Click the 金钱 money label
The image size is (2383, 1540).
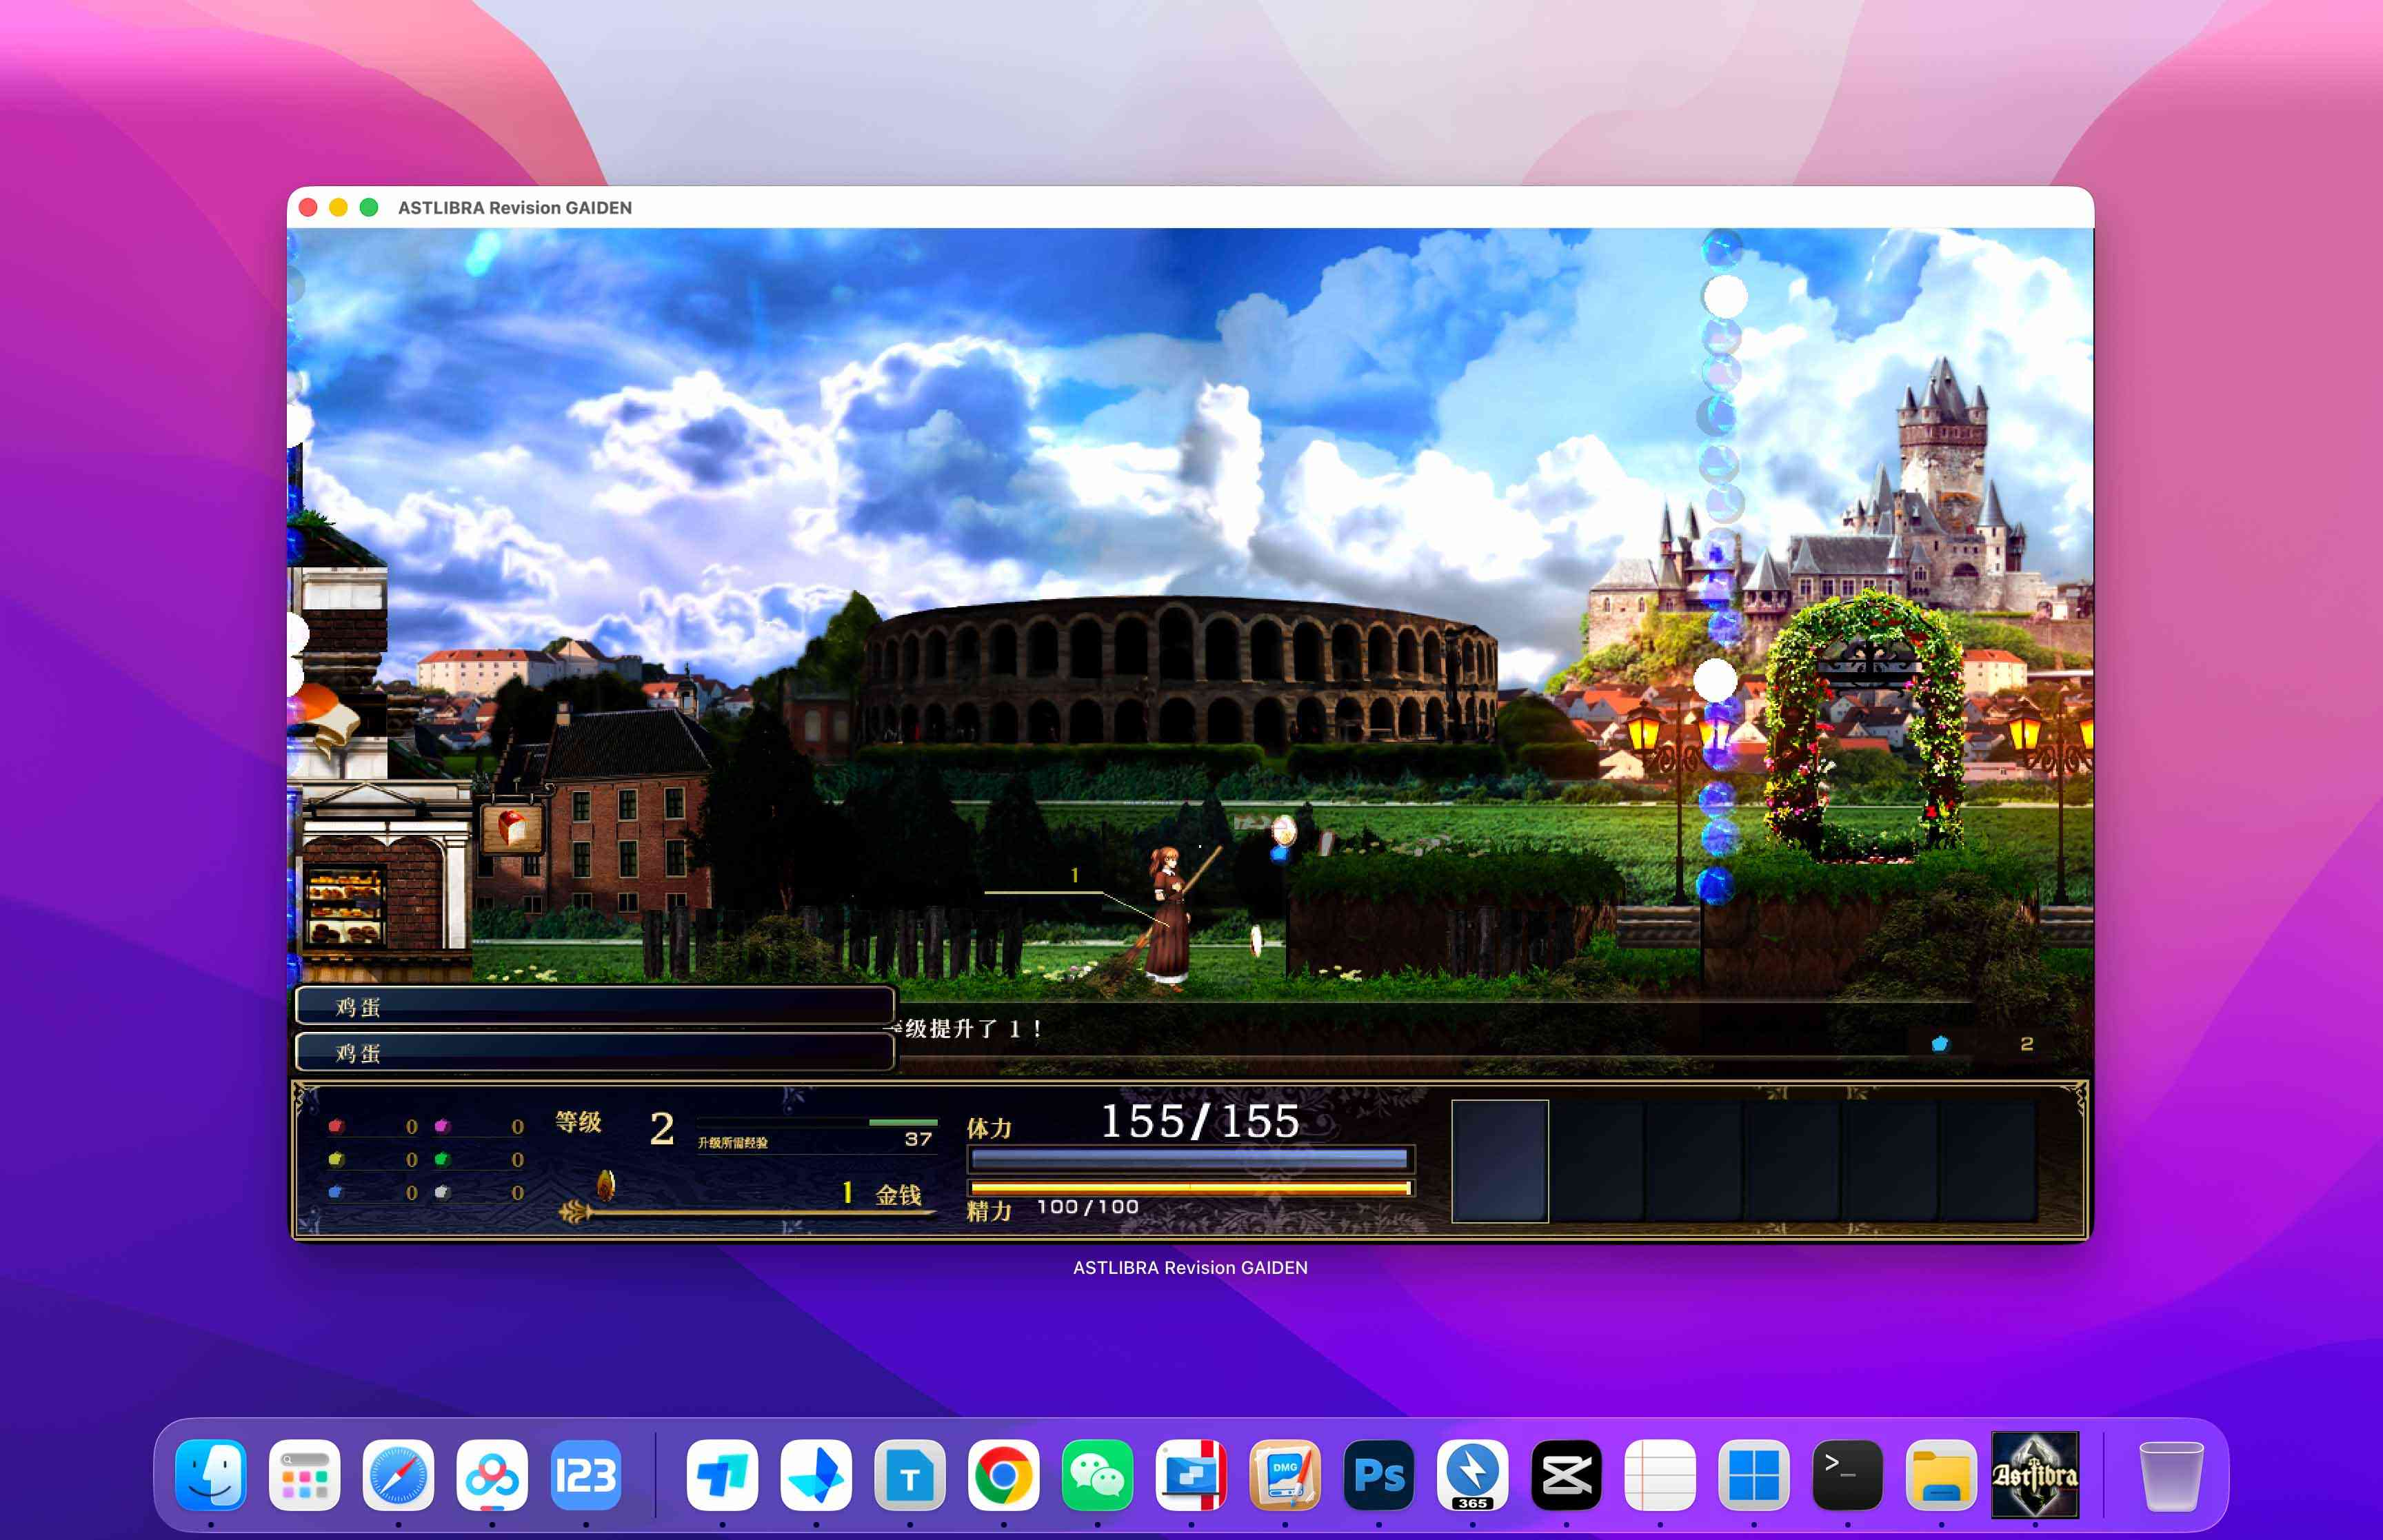pos(898,1194)
